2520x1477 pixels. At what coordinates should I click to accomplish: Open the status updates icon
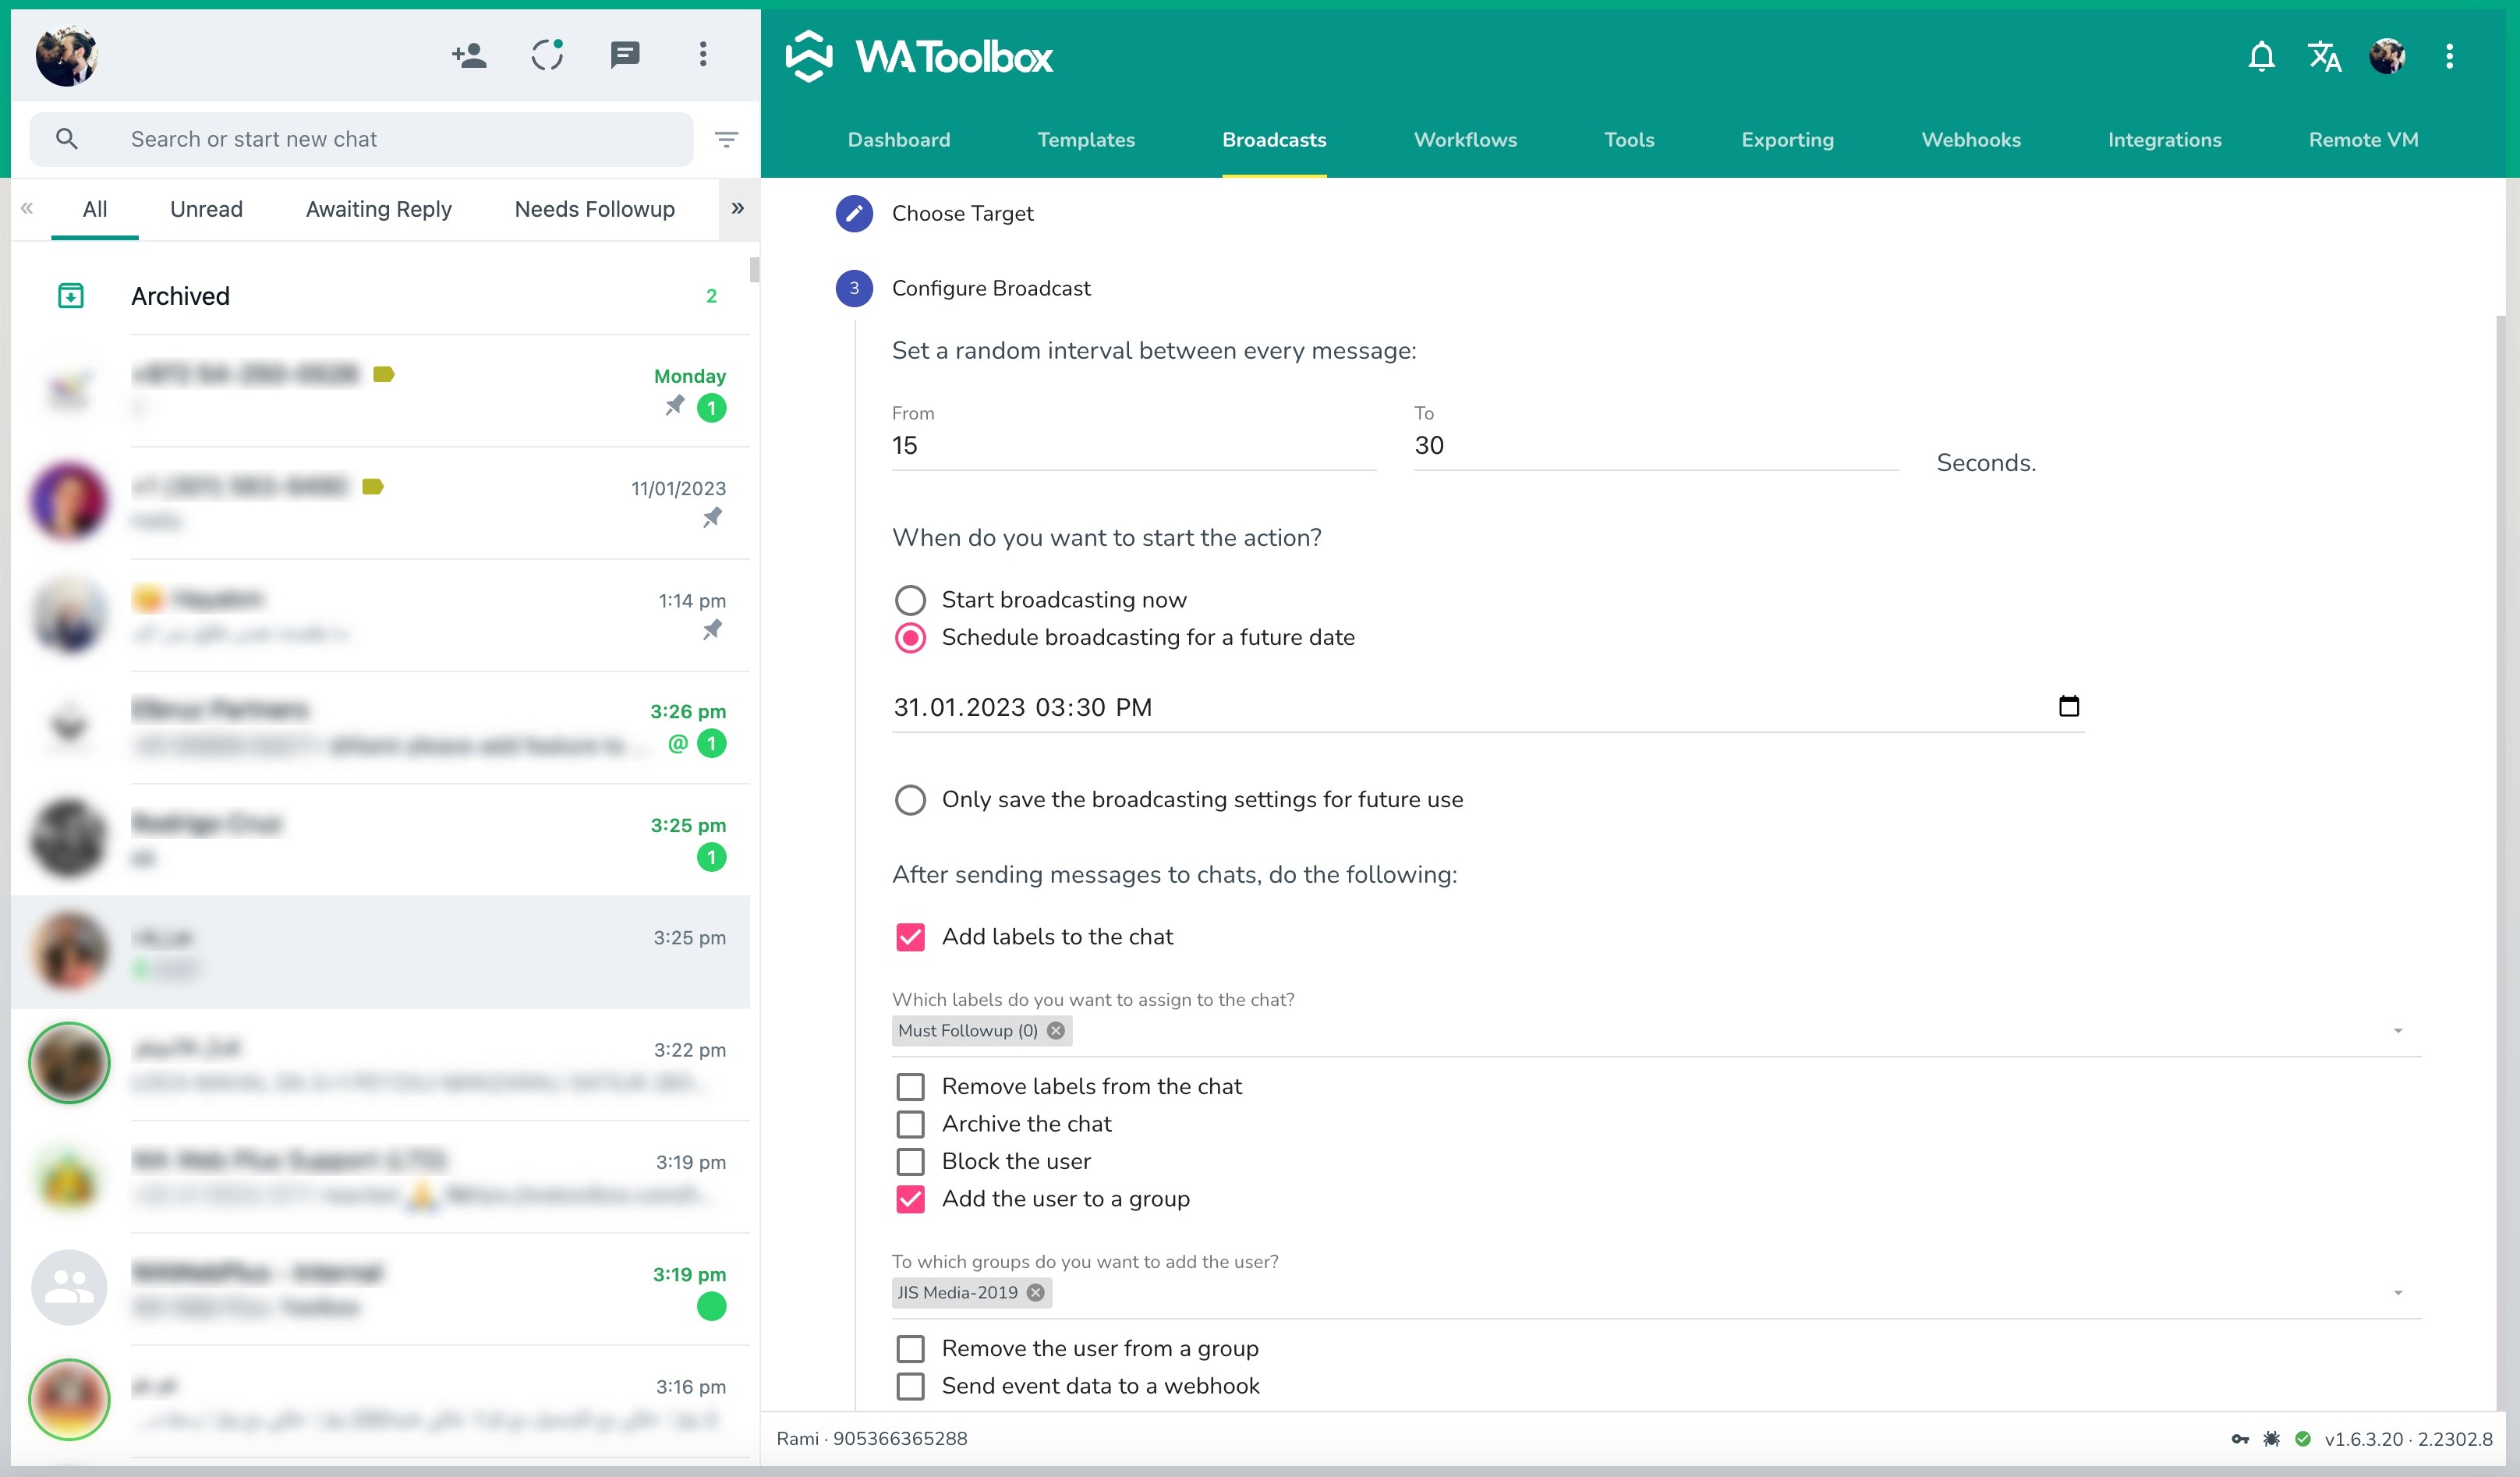coord(547,55)
